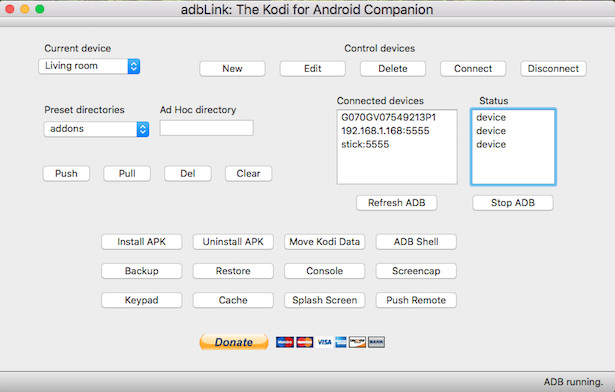Click Refresh ADB
615x392 pixels.
tap(397, 203)
